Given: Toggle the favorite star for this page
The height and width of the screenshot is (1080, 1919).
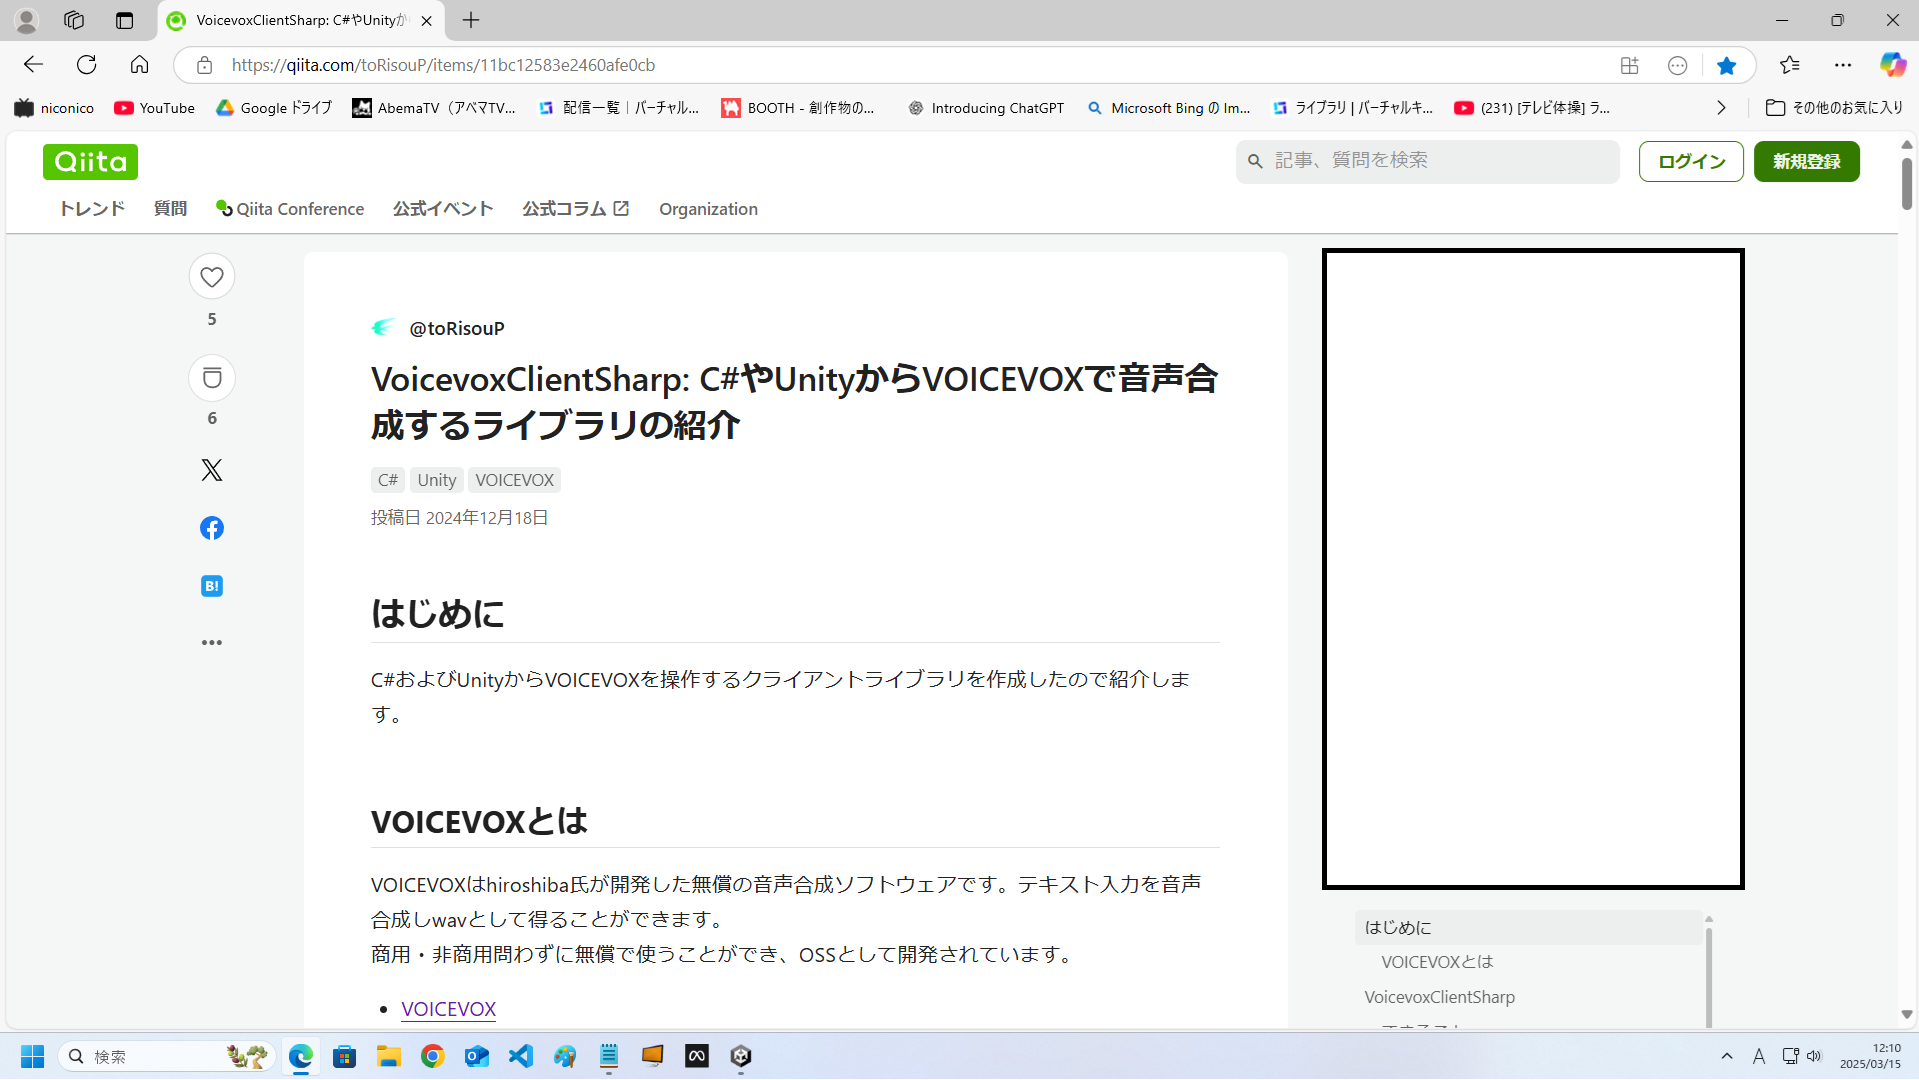Looking at the screenshot, I should [1726, 65].
